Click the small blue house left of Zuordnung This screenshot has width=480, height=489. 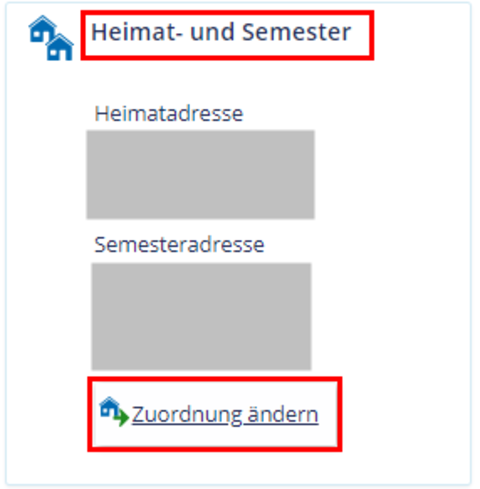coord(109,407)
